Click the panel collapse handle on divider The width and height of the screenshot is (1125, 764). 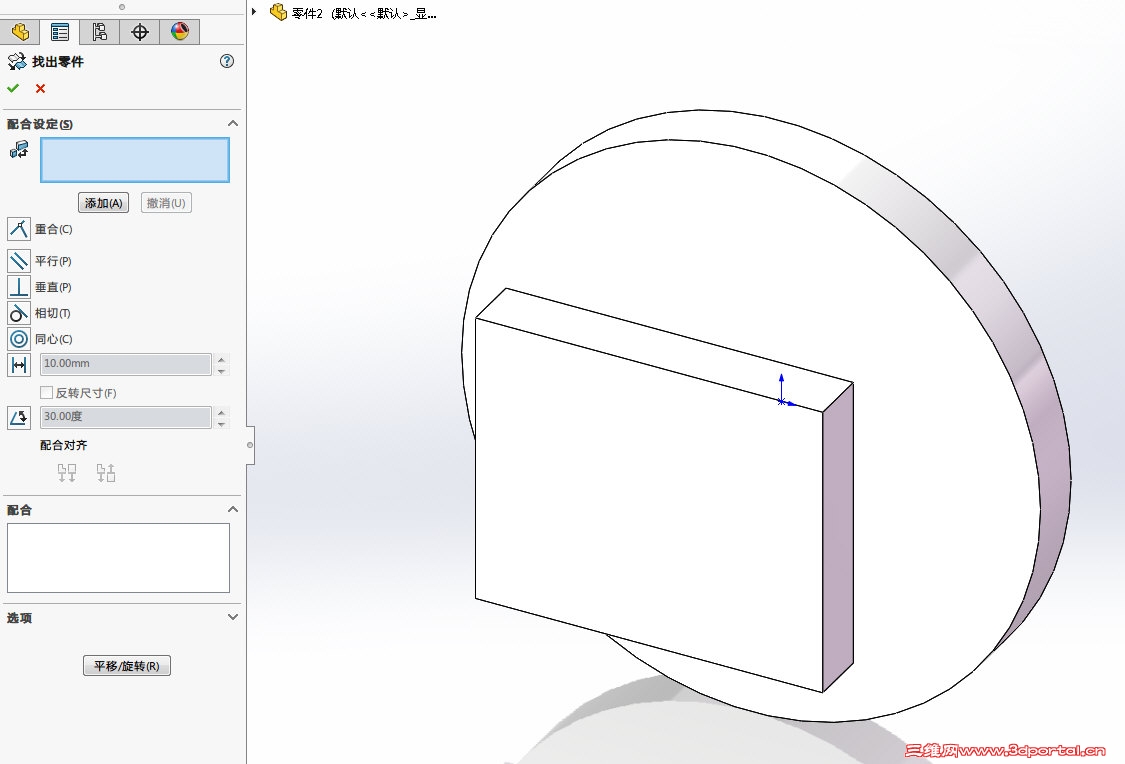(x=250, y=445)
